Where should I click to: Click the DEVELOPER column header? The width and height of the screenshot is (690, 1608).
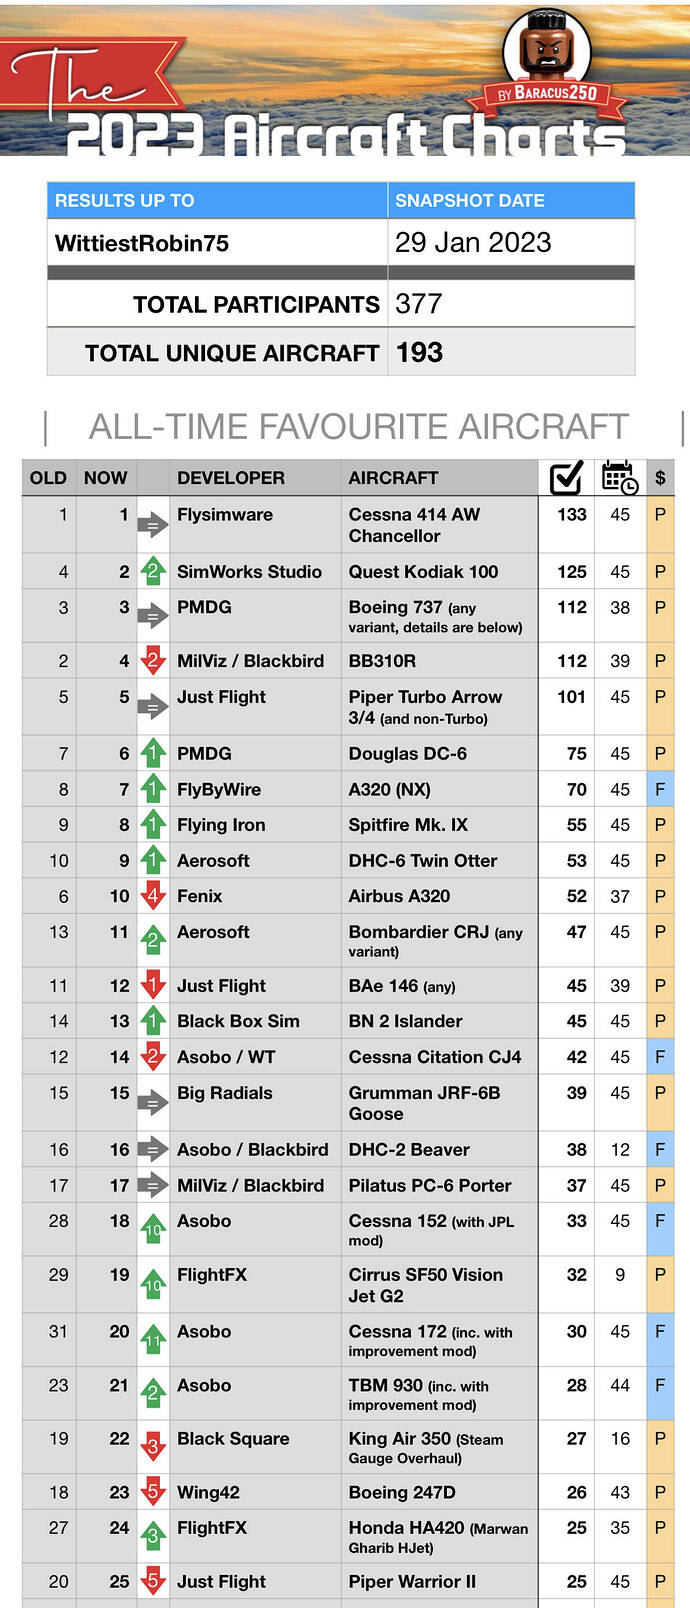click(231, 478)
